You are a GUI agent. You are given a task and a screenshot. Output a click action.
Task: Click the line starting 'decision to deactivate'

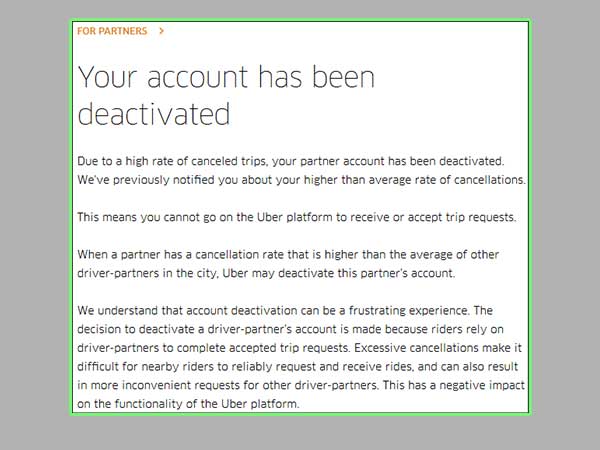click(x=290, y=329)
